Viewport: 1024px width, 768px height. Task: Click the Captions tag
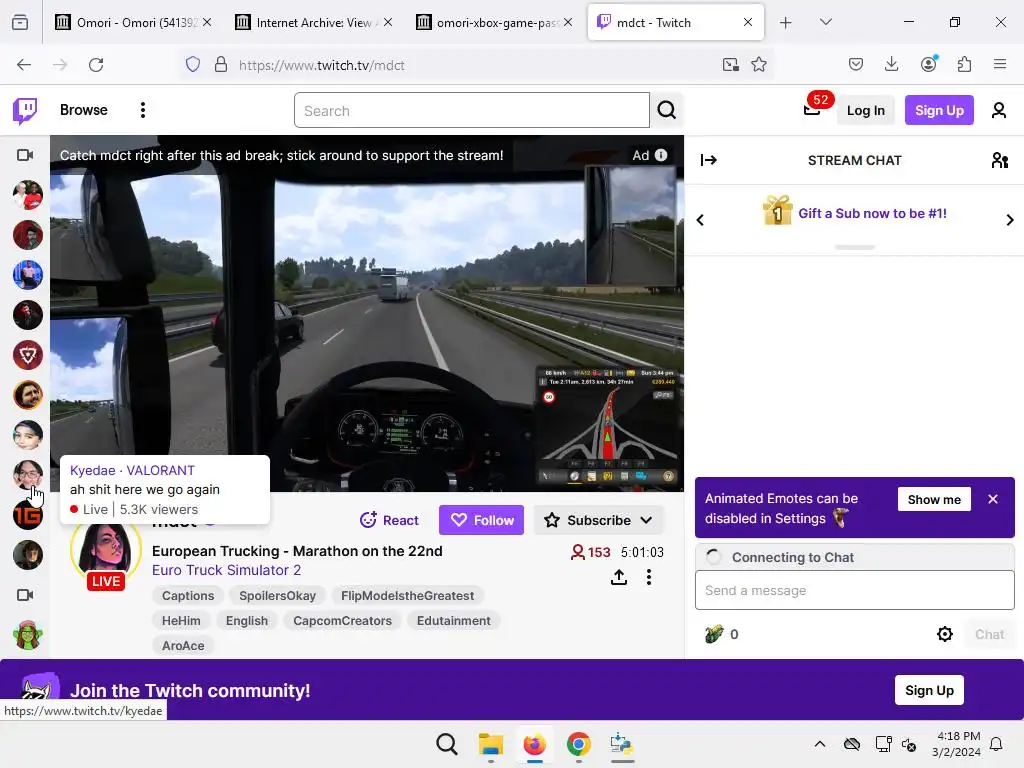click(x=188, y=596)
